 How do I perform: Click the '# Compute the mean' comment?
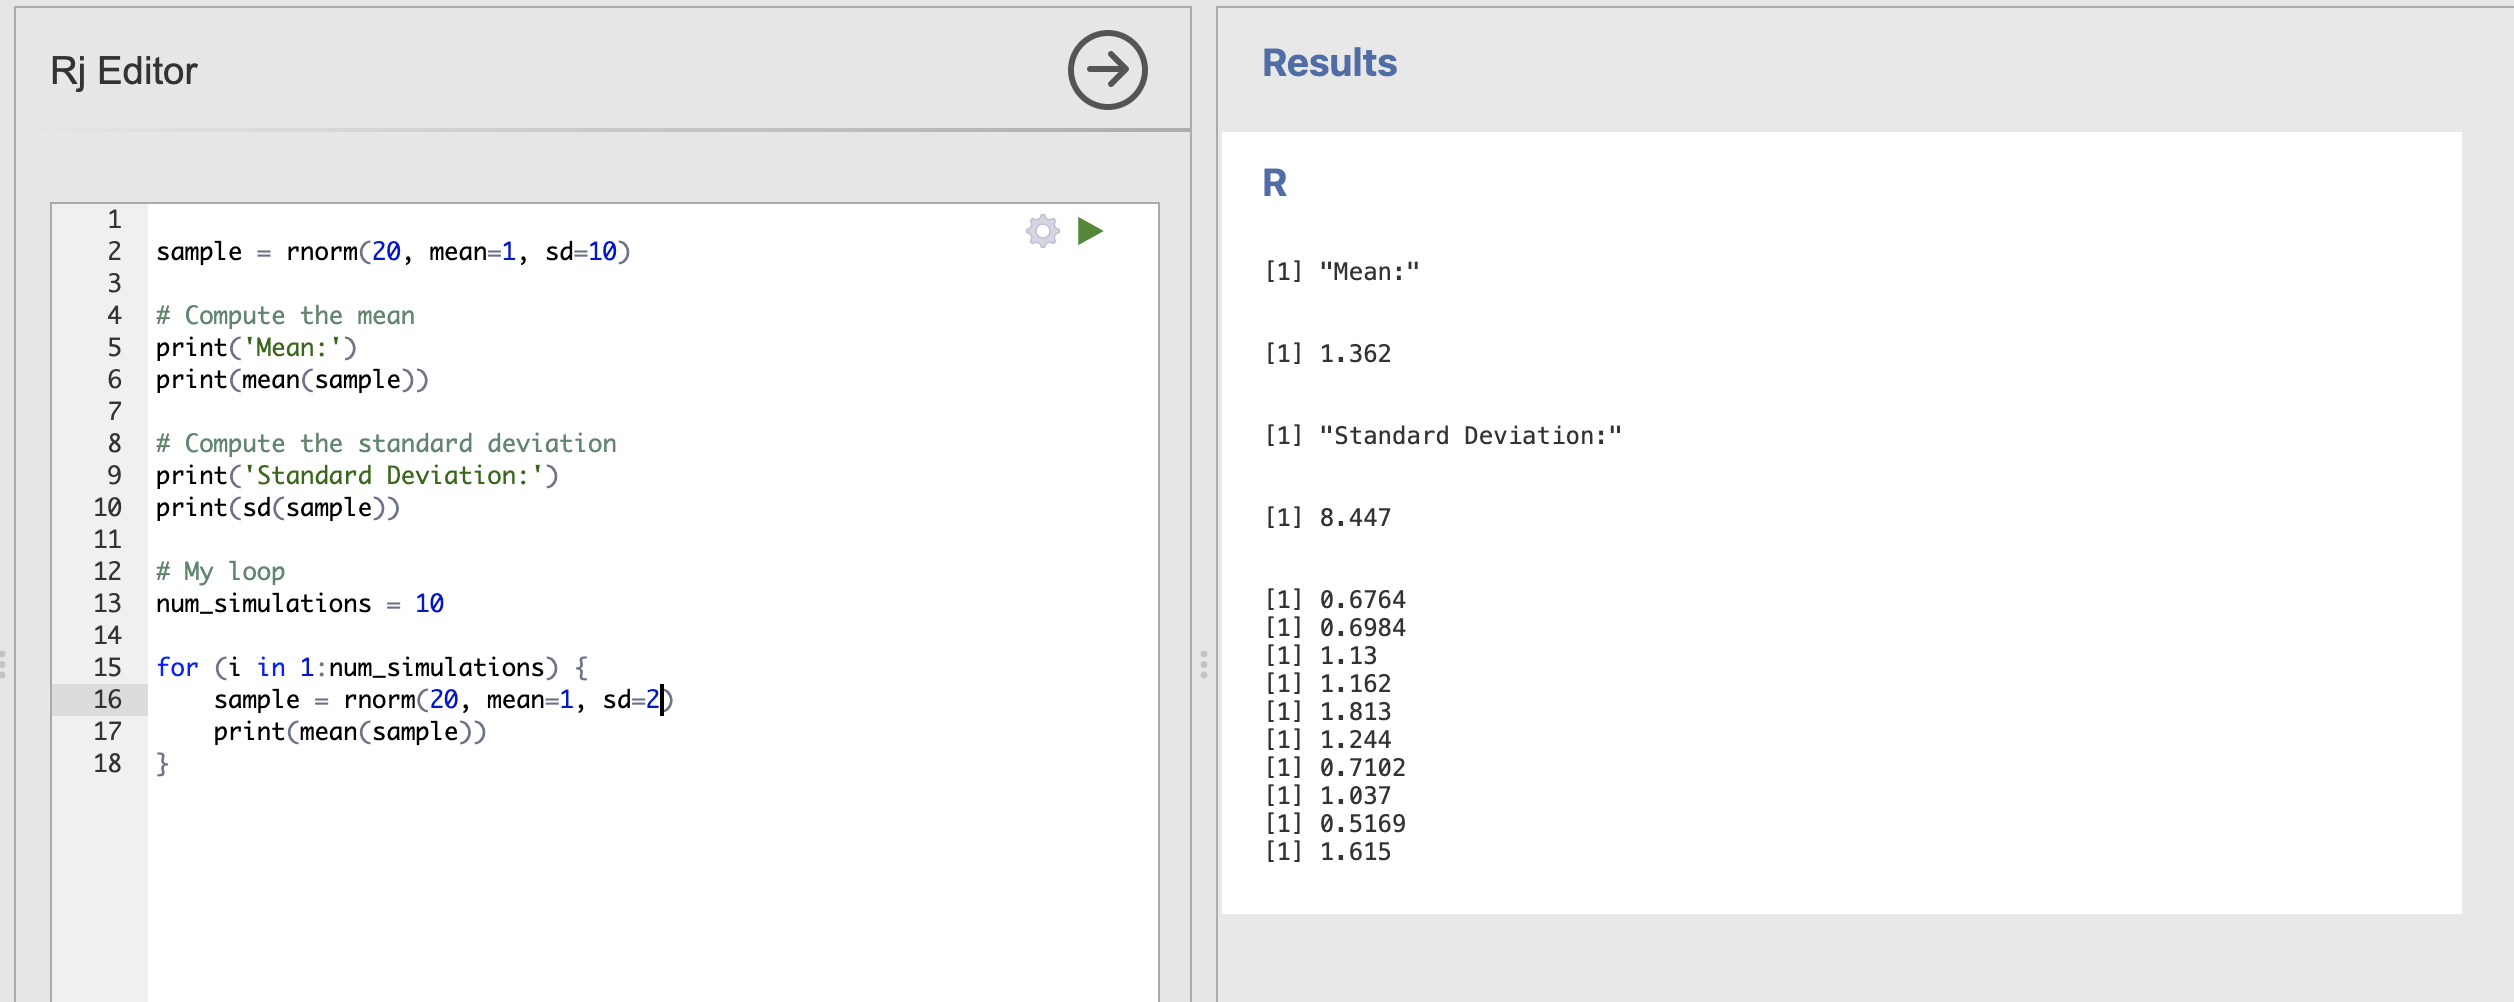point(285,316)
